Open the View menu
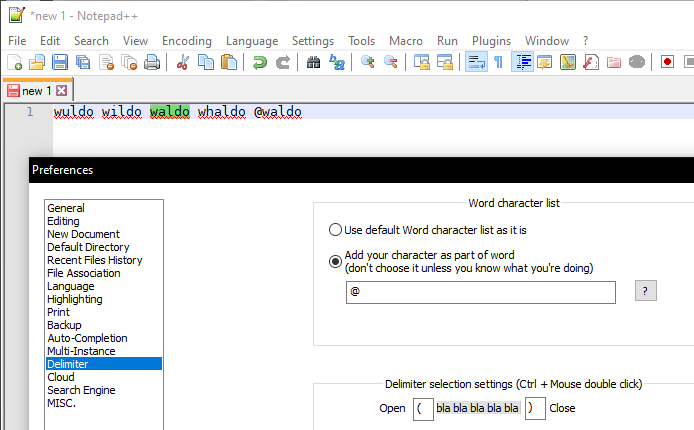 coord(135,41)
